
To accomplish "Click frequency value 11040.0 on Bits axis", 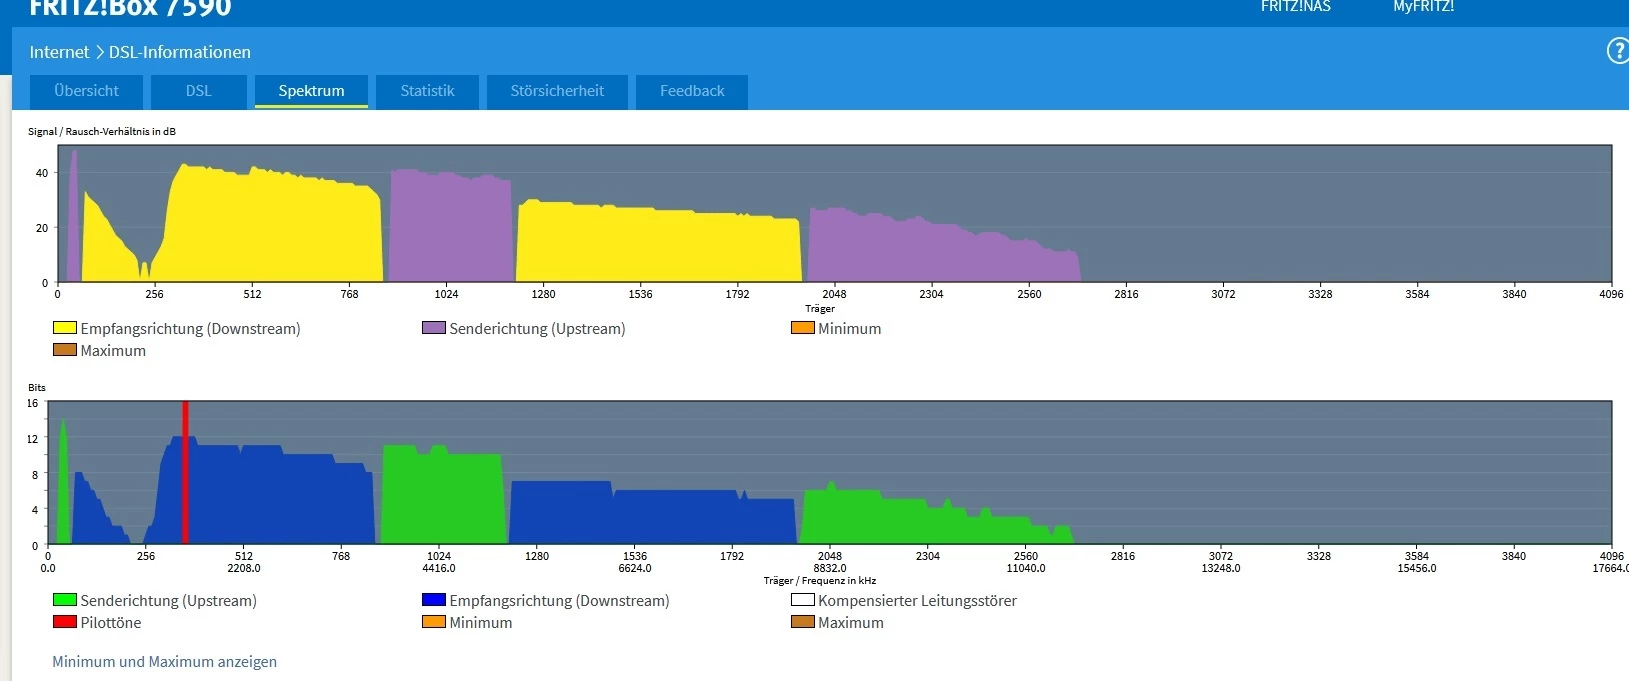I will (x=1026, y=568).
